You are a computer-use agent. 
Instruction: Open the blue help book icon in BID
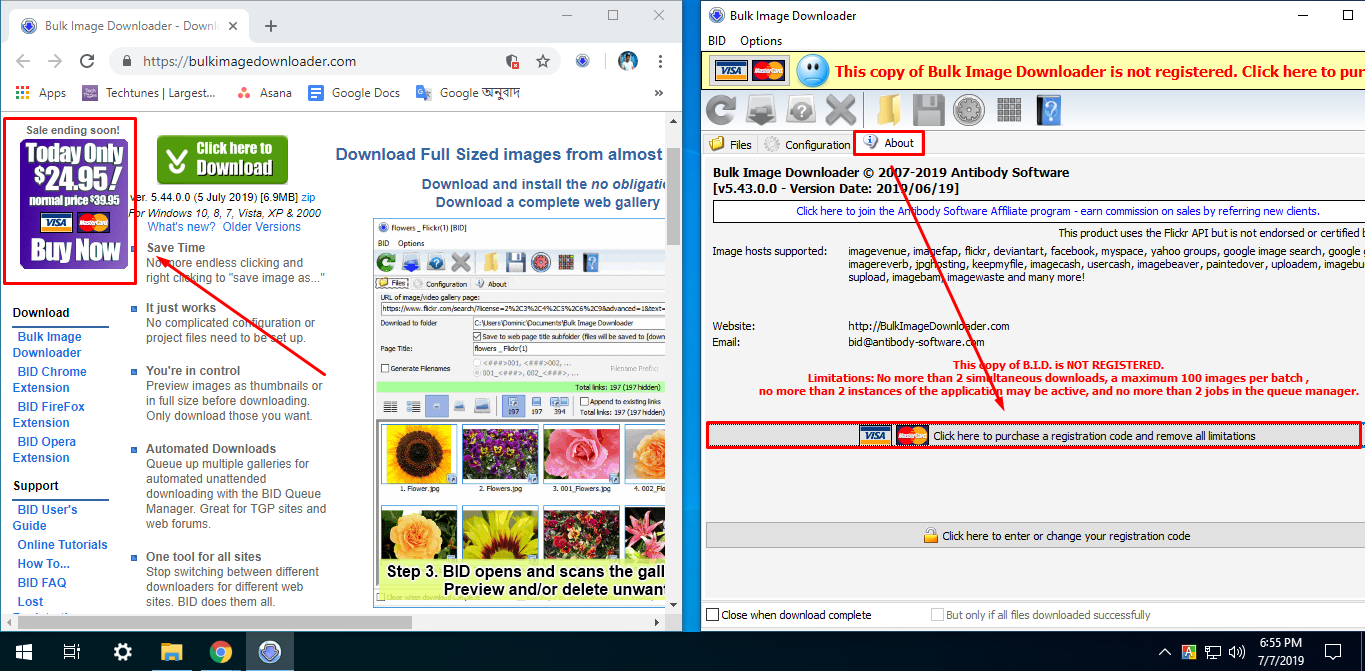click(1047, 109)
